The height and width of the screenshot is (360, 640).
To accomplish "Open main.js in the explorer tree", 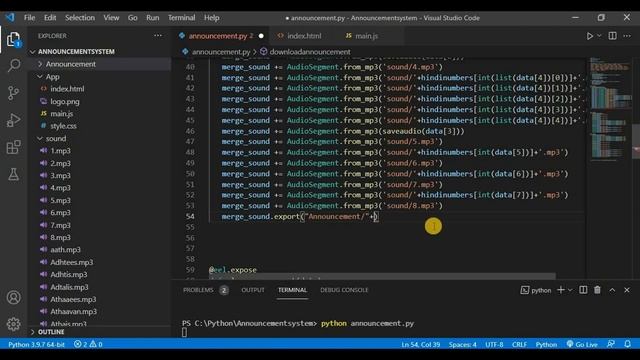I will (x=61, y=113).
